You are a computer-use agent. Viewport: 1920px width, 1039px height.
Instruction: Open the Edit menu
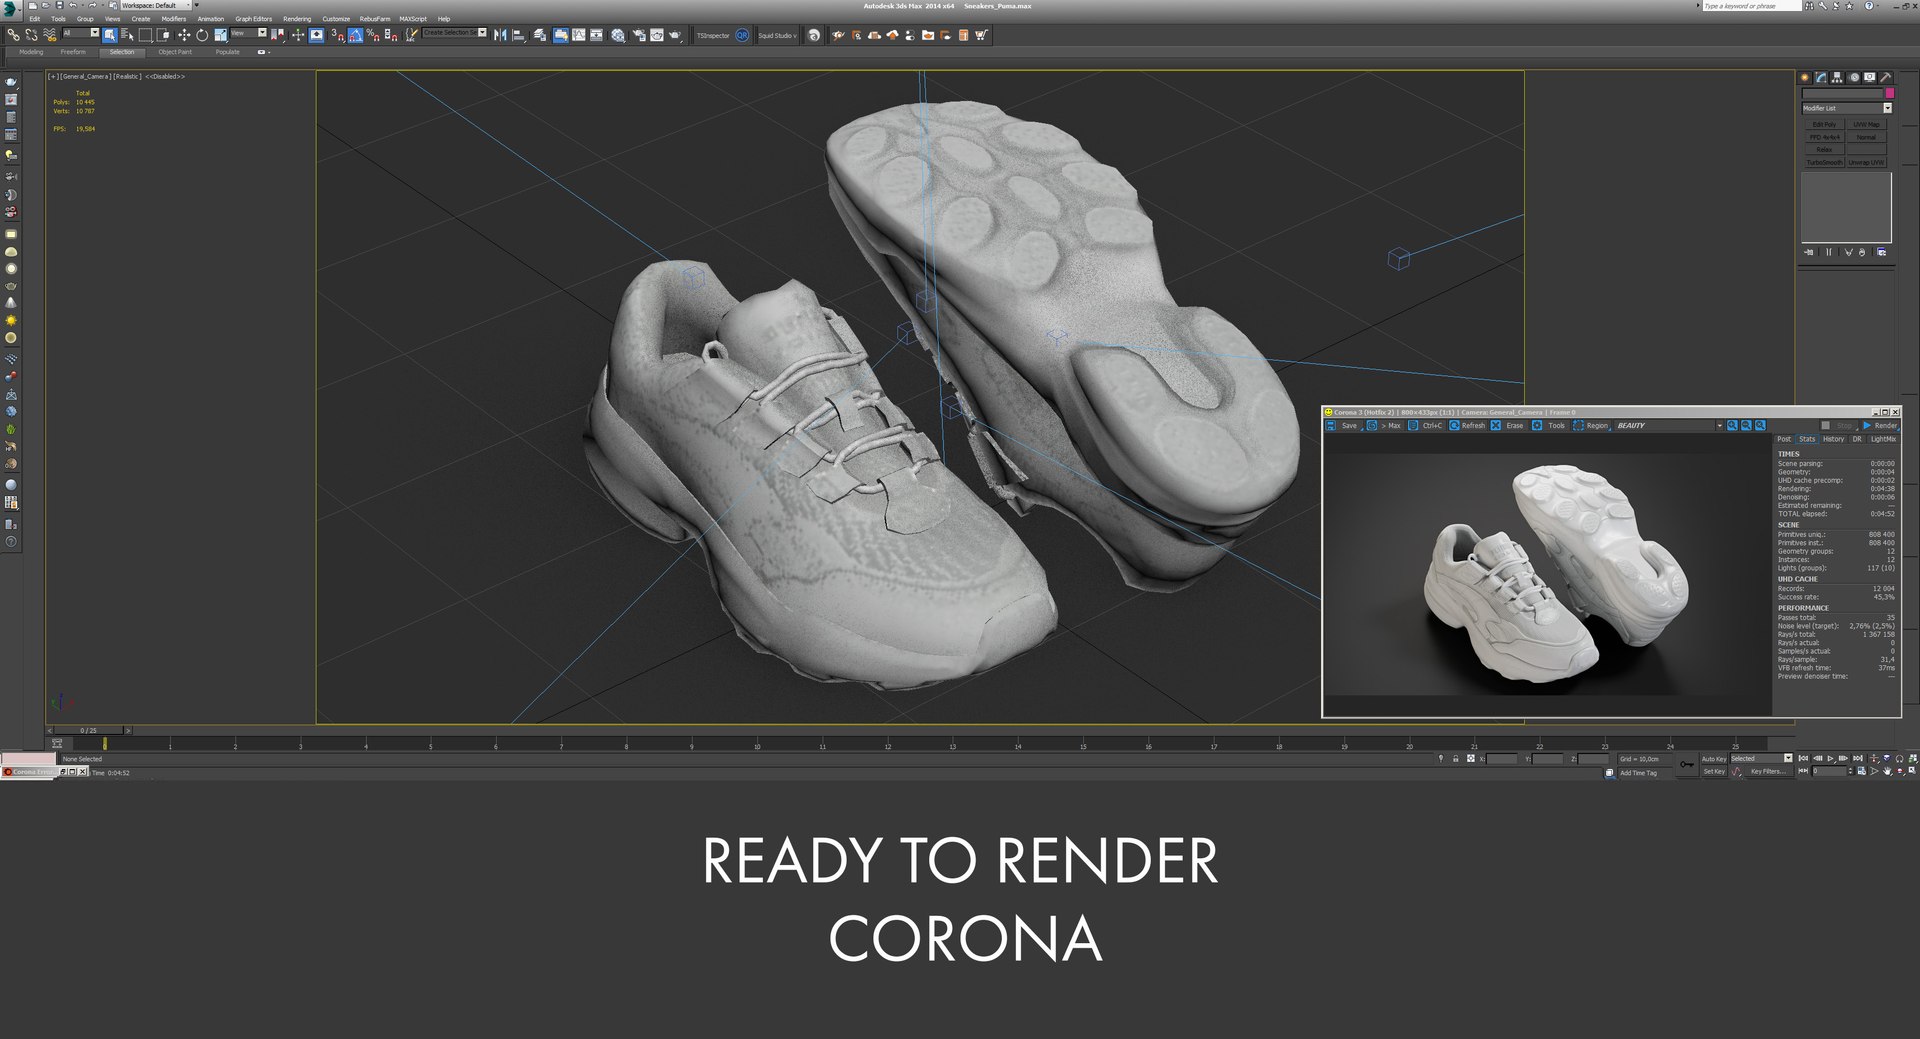[35, 19]
